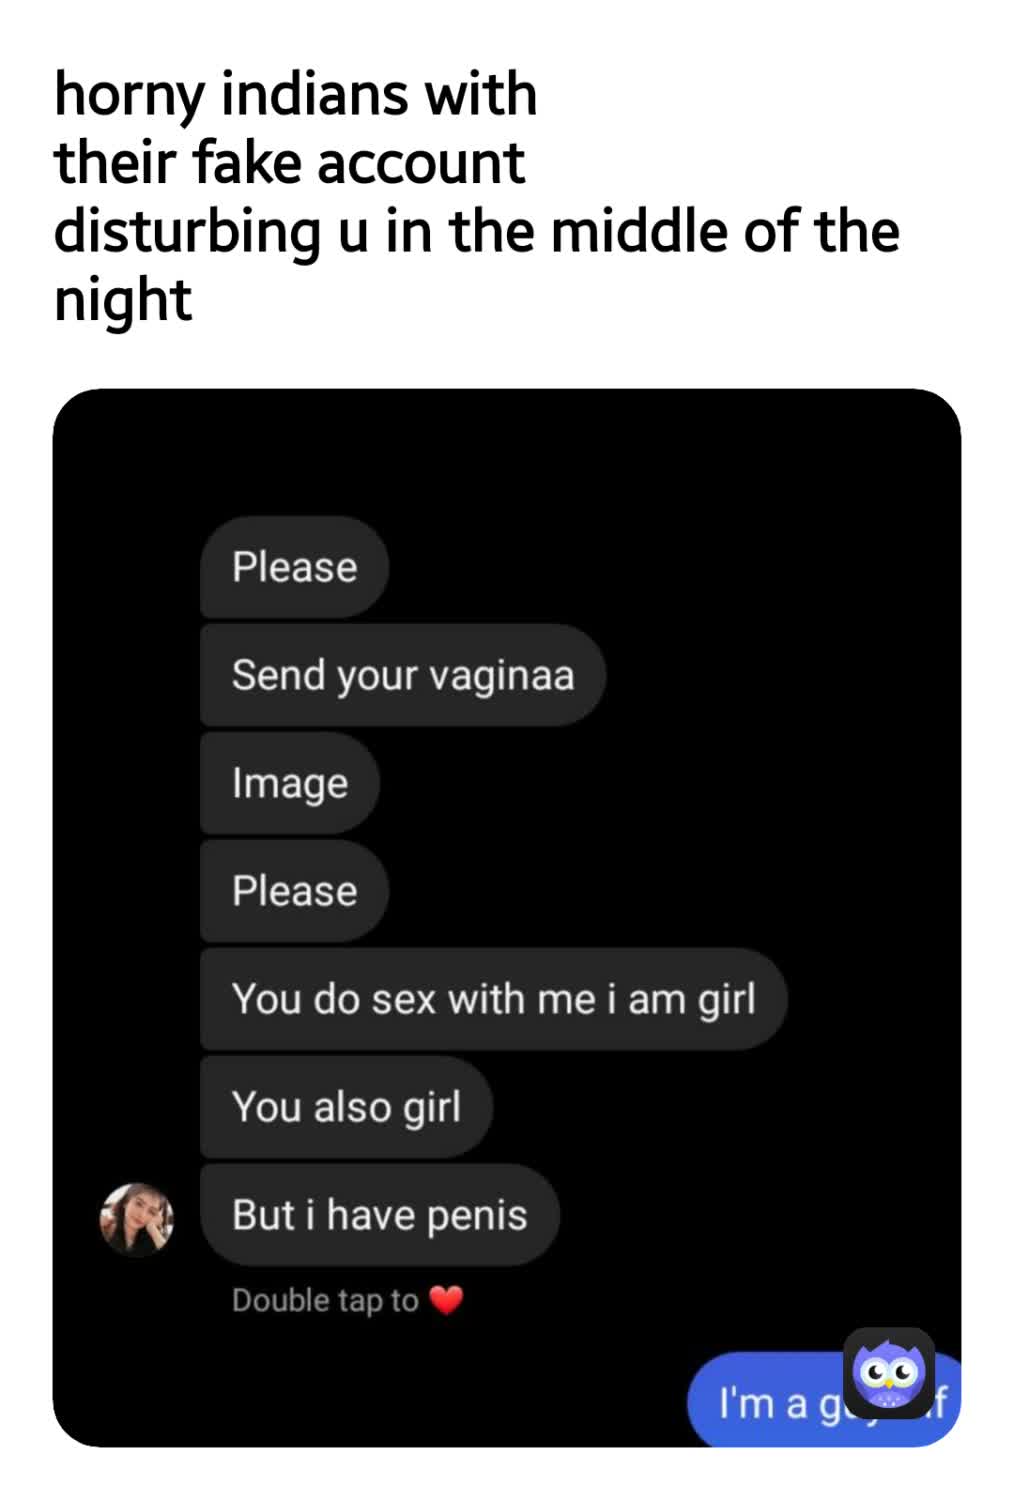This screenshot has width=1014, height=1500.
Task: Select the "Please" bubble above "Send your vaginaa"
Action: coord(294,567)
